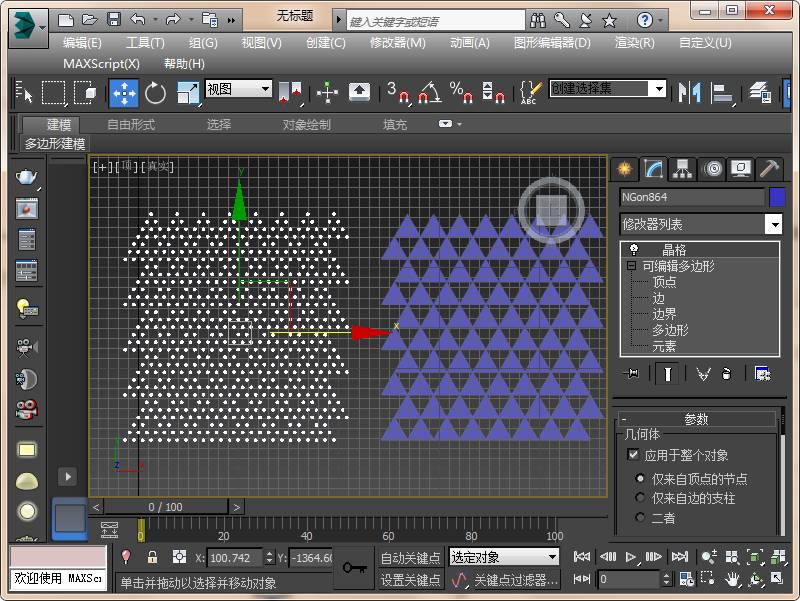Select the 边界 sub-object level
Viewport: 800px width, 601px height.
click(664, 314)
